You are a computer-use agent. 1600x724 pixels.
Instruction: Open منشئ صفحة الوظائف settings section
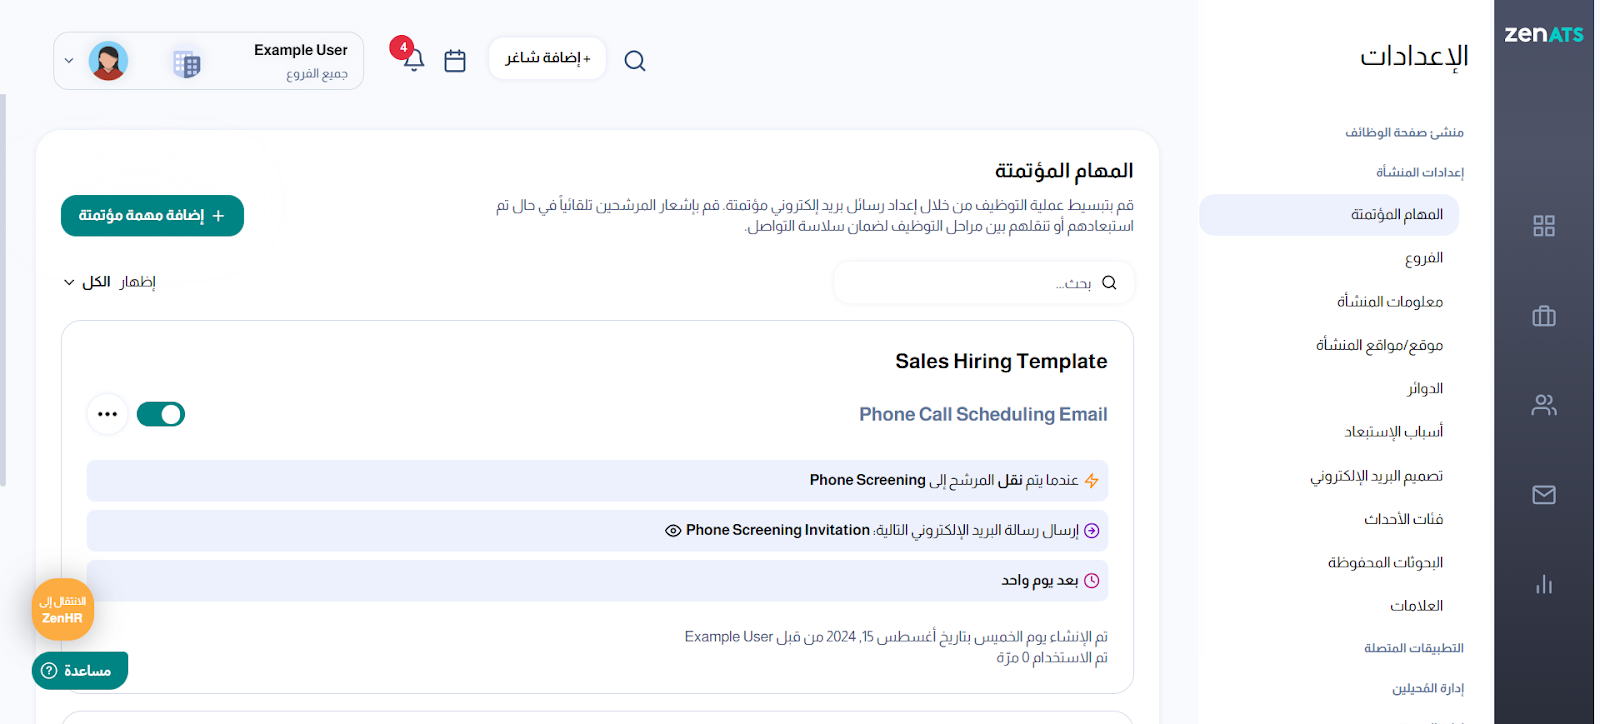1404,132
